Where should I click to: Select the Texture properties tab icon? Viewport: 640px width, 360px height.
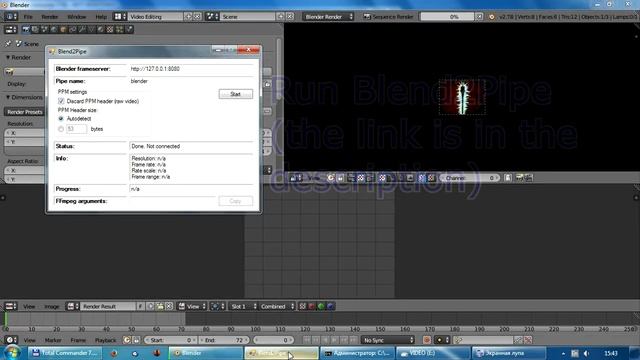click(x=110, y=29)
